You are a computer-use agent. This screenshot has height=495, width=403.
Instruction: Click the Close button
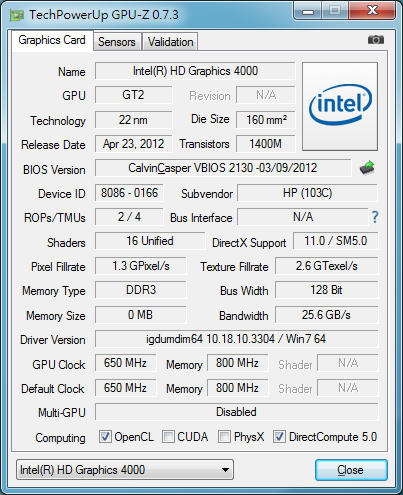tap(351, 470)
